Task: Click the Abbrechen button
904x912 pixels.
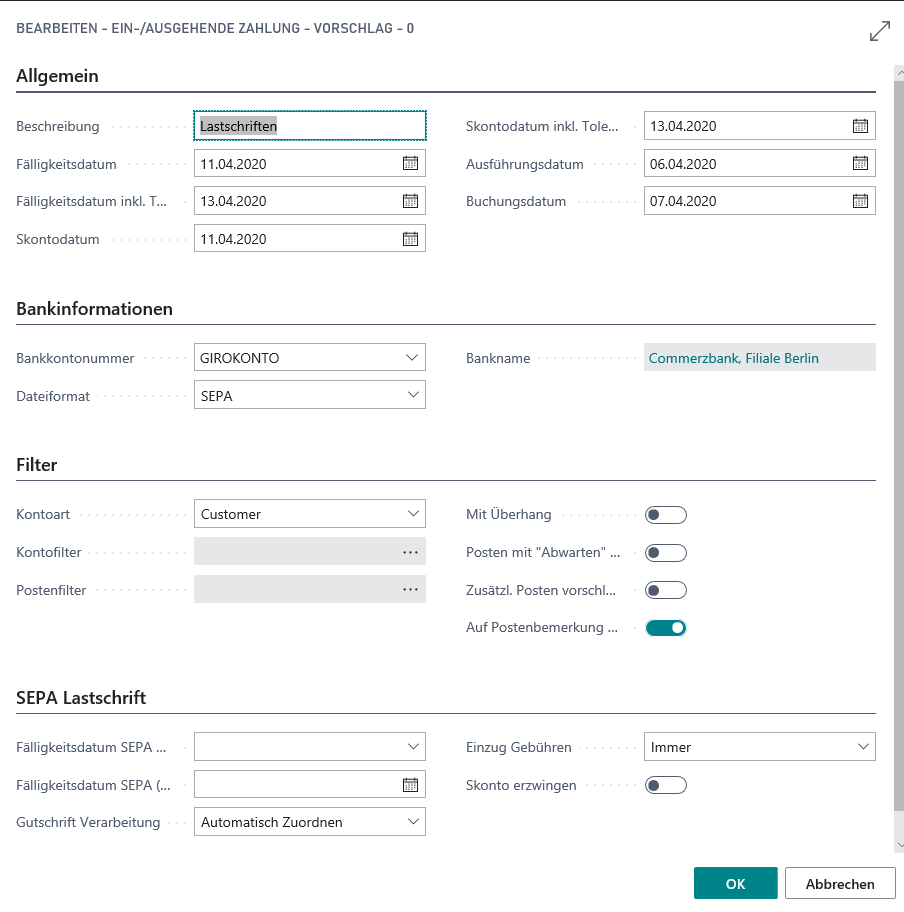Action: [x=839, y=884]
